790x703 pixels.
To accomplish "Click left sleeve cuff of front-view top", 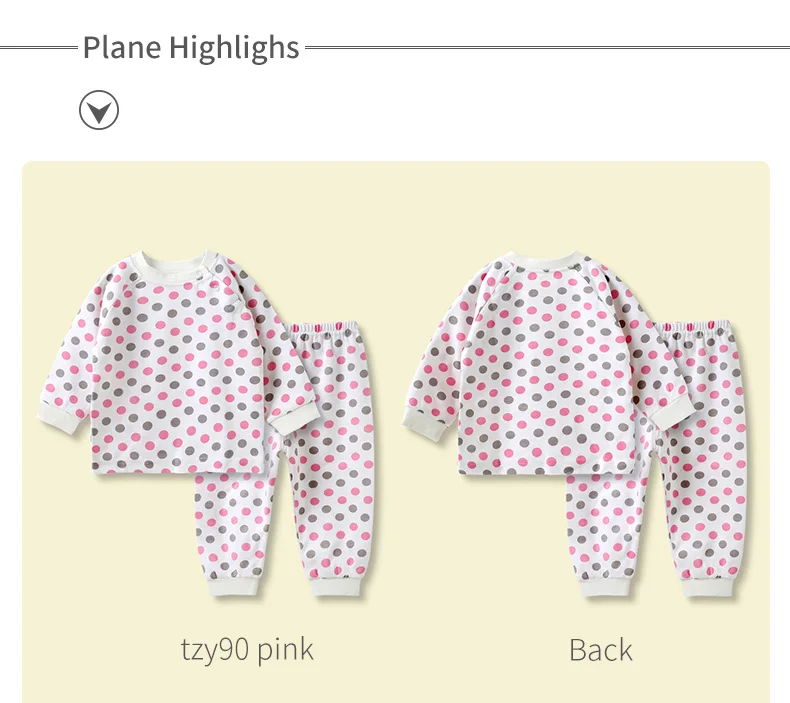I will [x=61, y=418].
